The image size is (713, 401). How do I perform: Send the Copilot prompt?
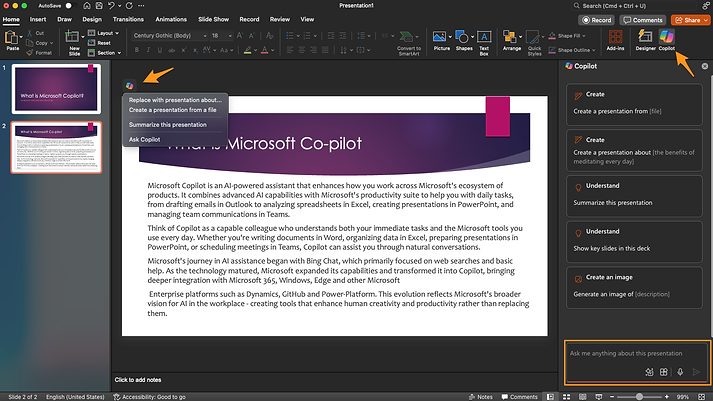pos(696,372)
